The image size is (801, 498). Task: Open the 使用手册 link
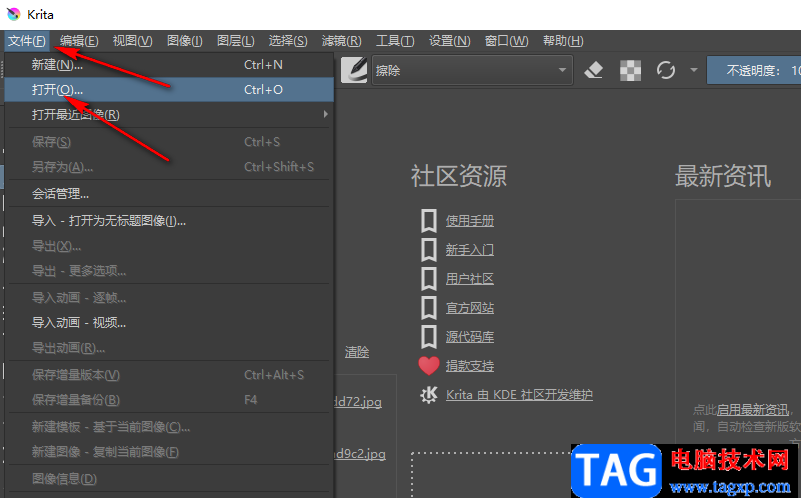tap(469, 221)
